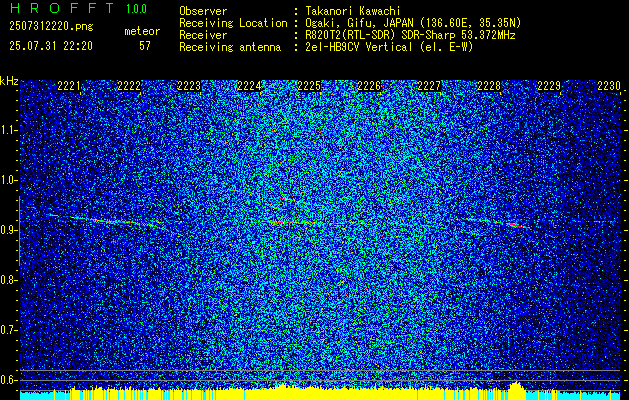Click the 2221 time marker
This screenshot has height=400, width=629.
(69, 86)
